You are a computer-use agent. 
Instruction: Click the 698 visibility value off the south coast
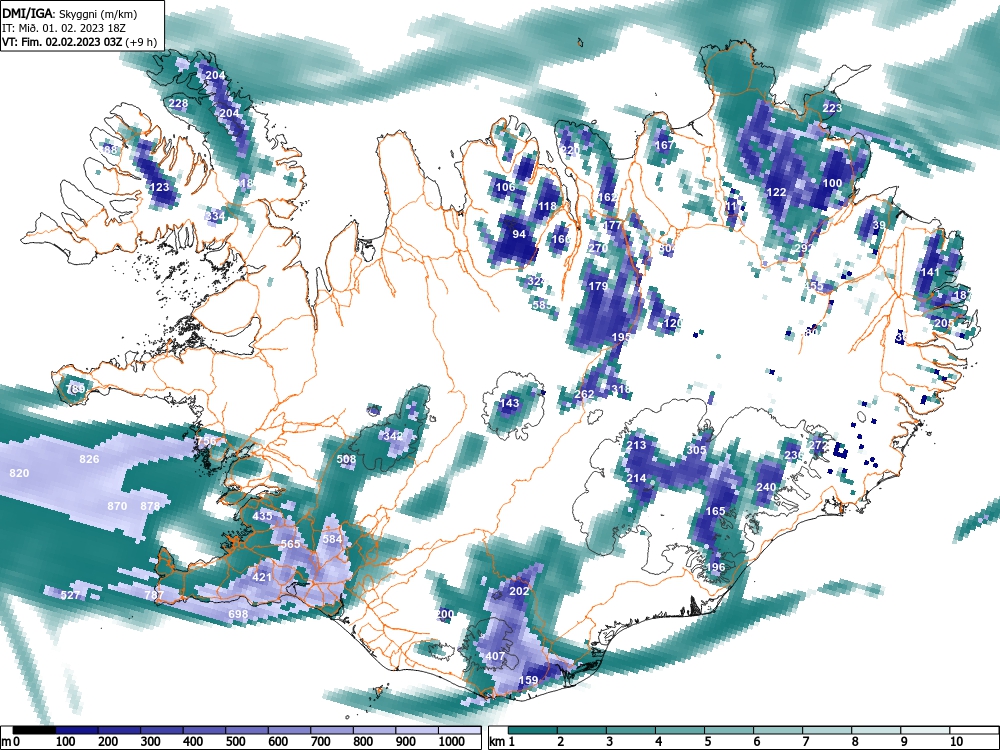point(238,614)
